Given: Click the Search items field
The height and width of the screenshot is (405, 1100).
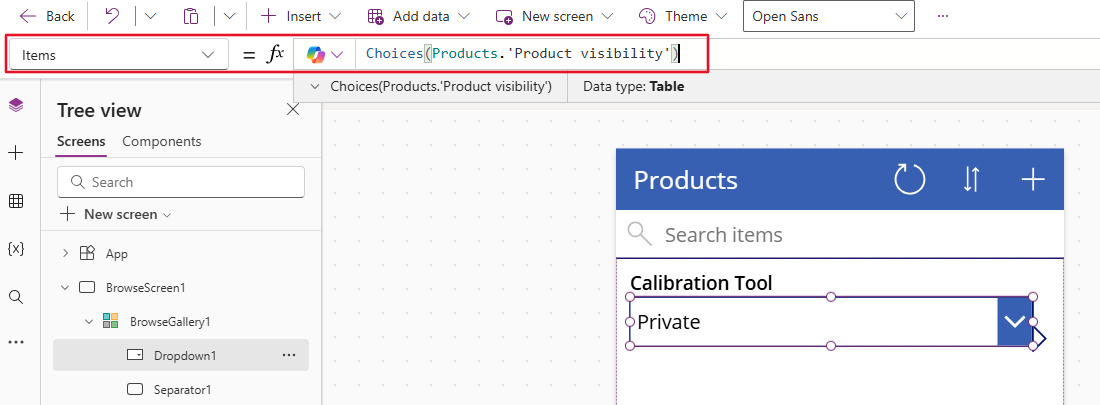Looking at the screenshot, I should pyautogui.click(x=840, y=234).
